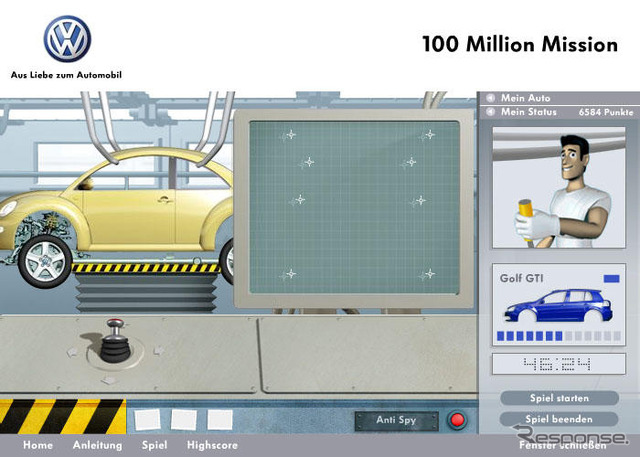Hit the red Anti Spy round button

[457, 420]
